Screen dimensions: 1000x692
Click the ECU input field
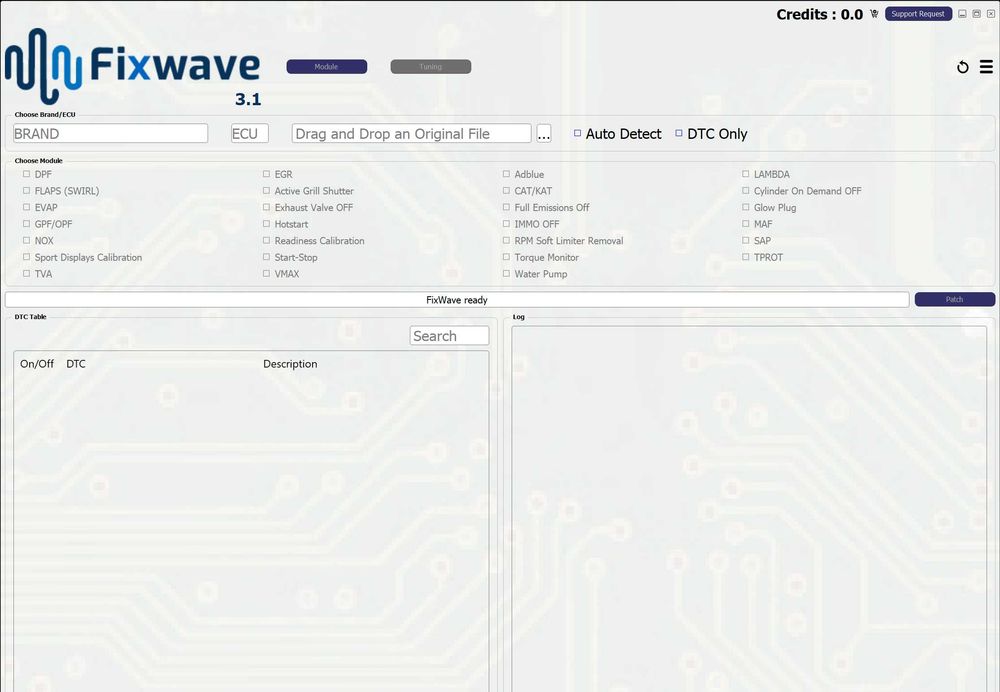click(249, 133)
